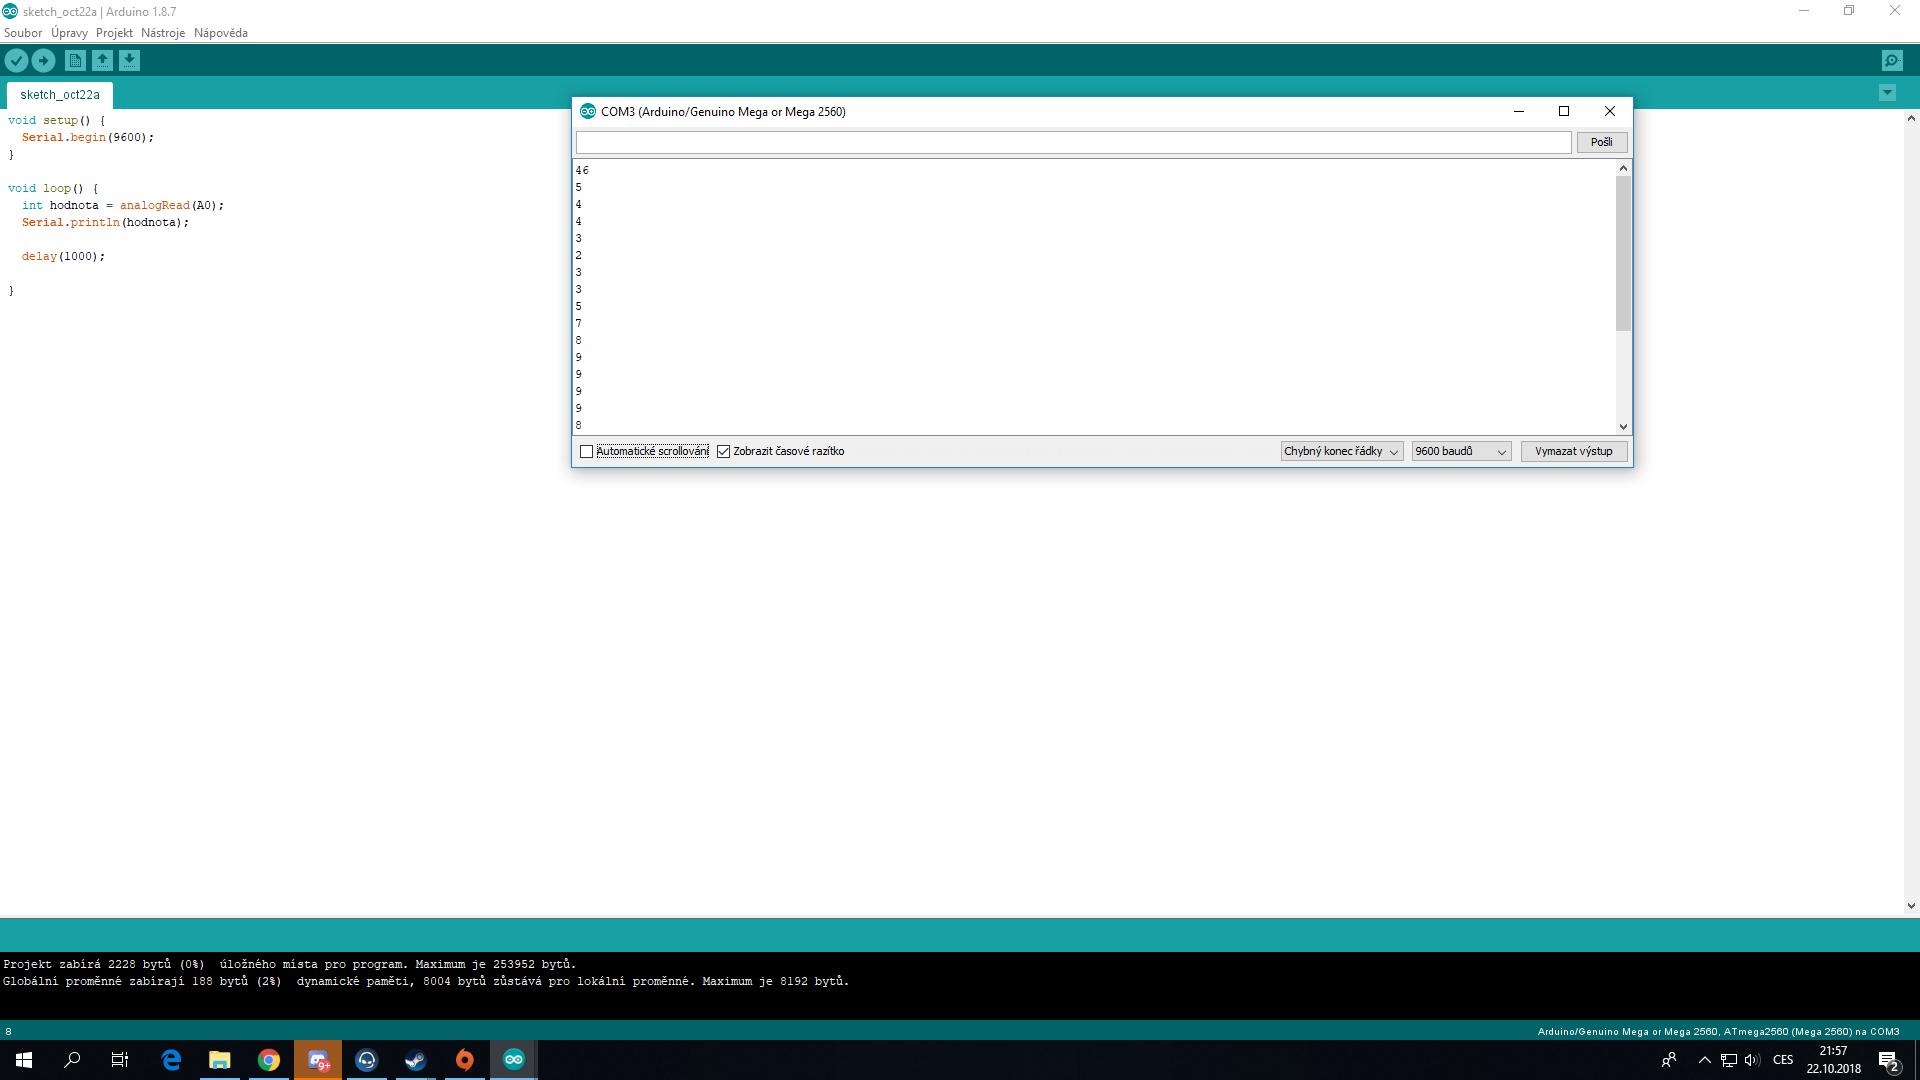The width and height of the screenshot is (1920, 1080).
Task: Create a new sketch with New icon
Action: point(75,61)
